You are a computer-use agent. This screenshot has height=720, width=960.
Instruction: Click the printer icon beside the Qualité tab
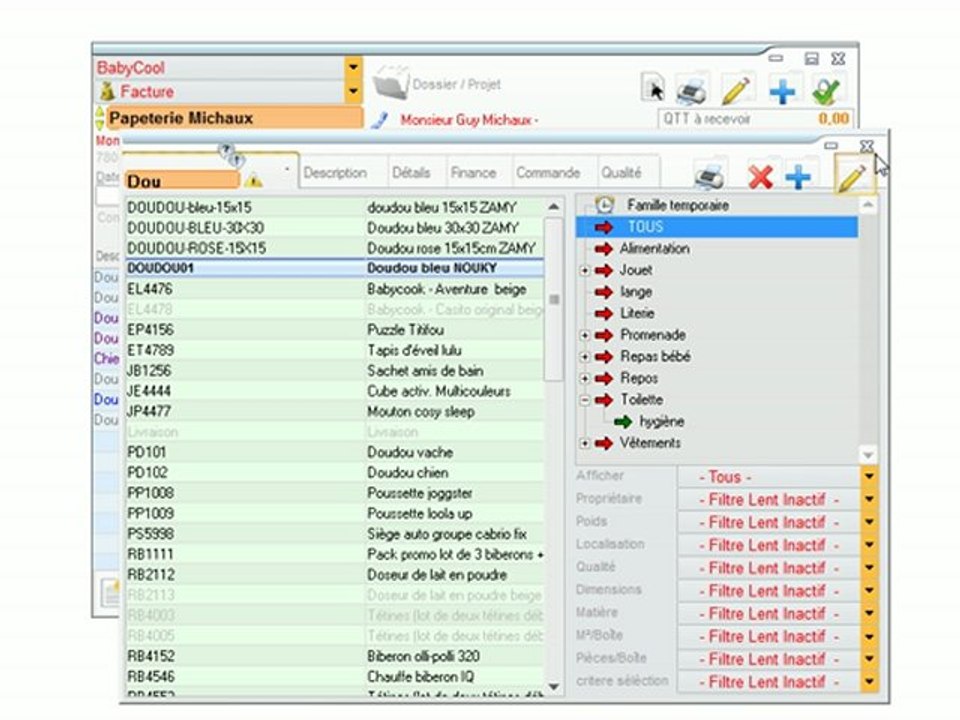point(710,177)
